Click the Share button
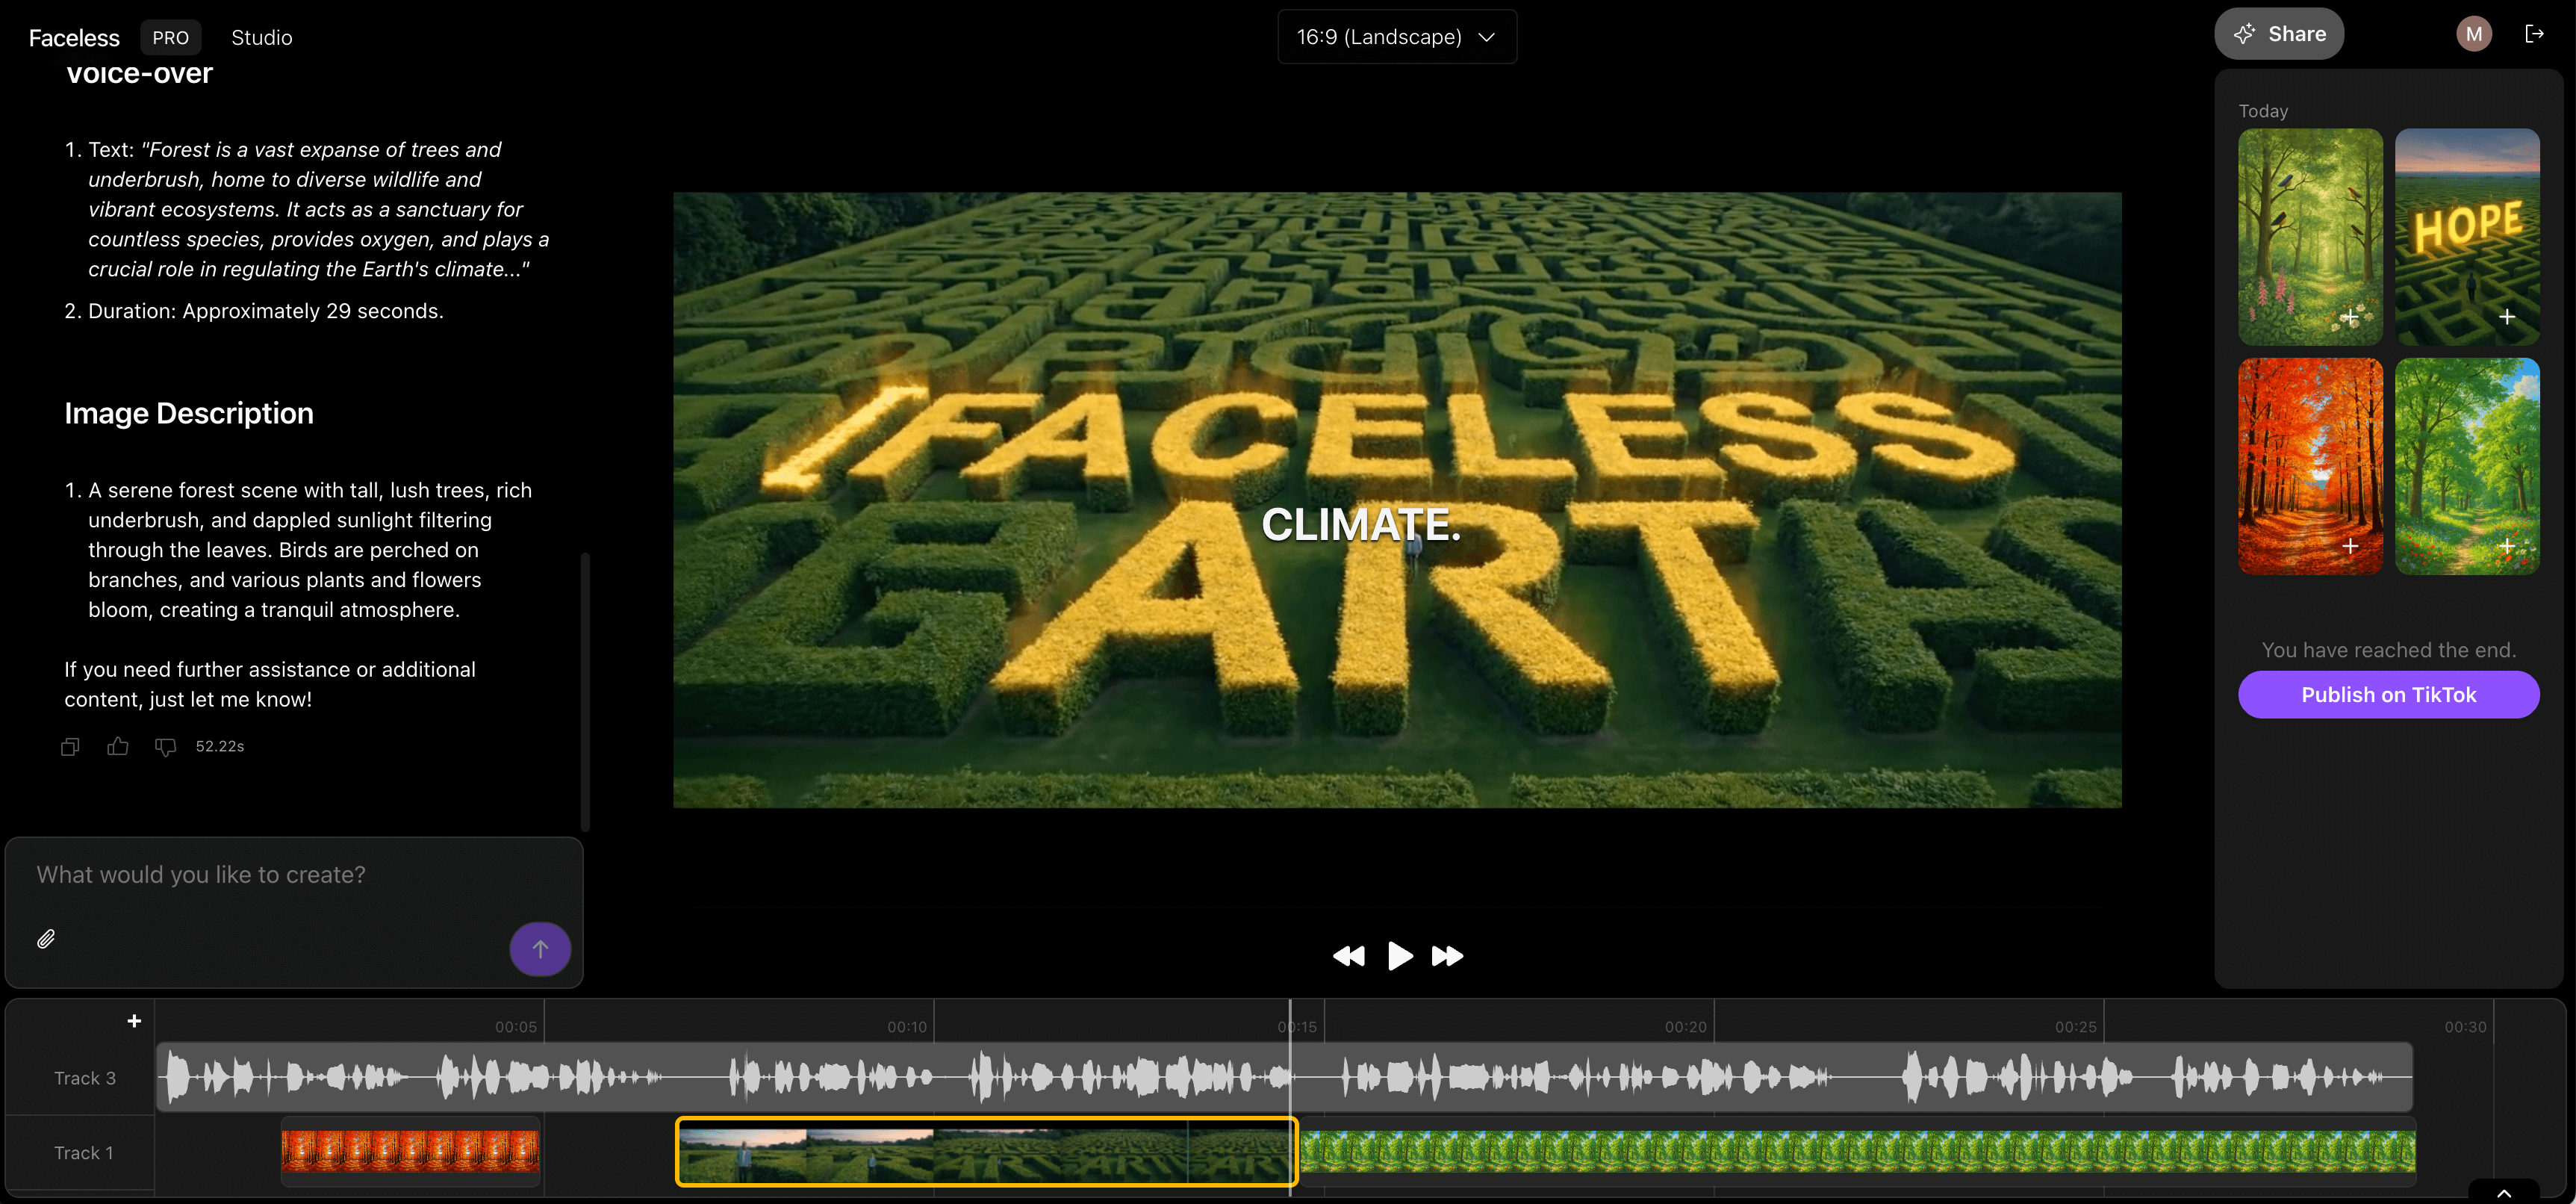2576x1204 pixels. click(x=2279, y=34)
